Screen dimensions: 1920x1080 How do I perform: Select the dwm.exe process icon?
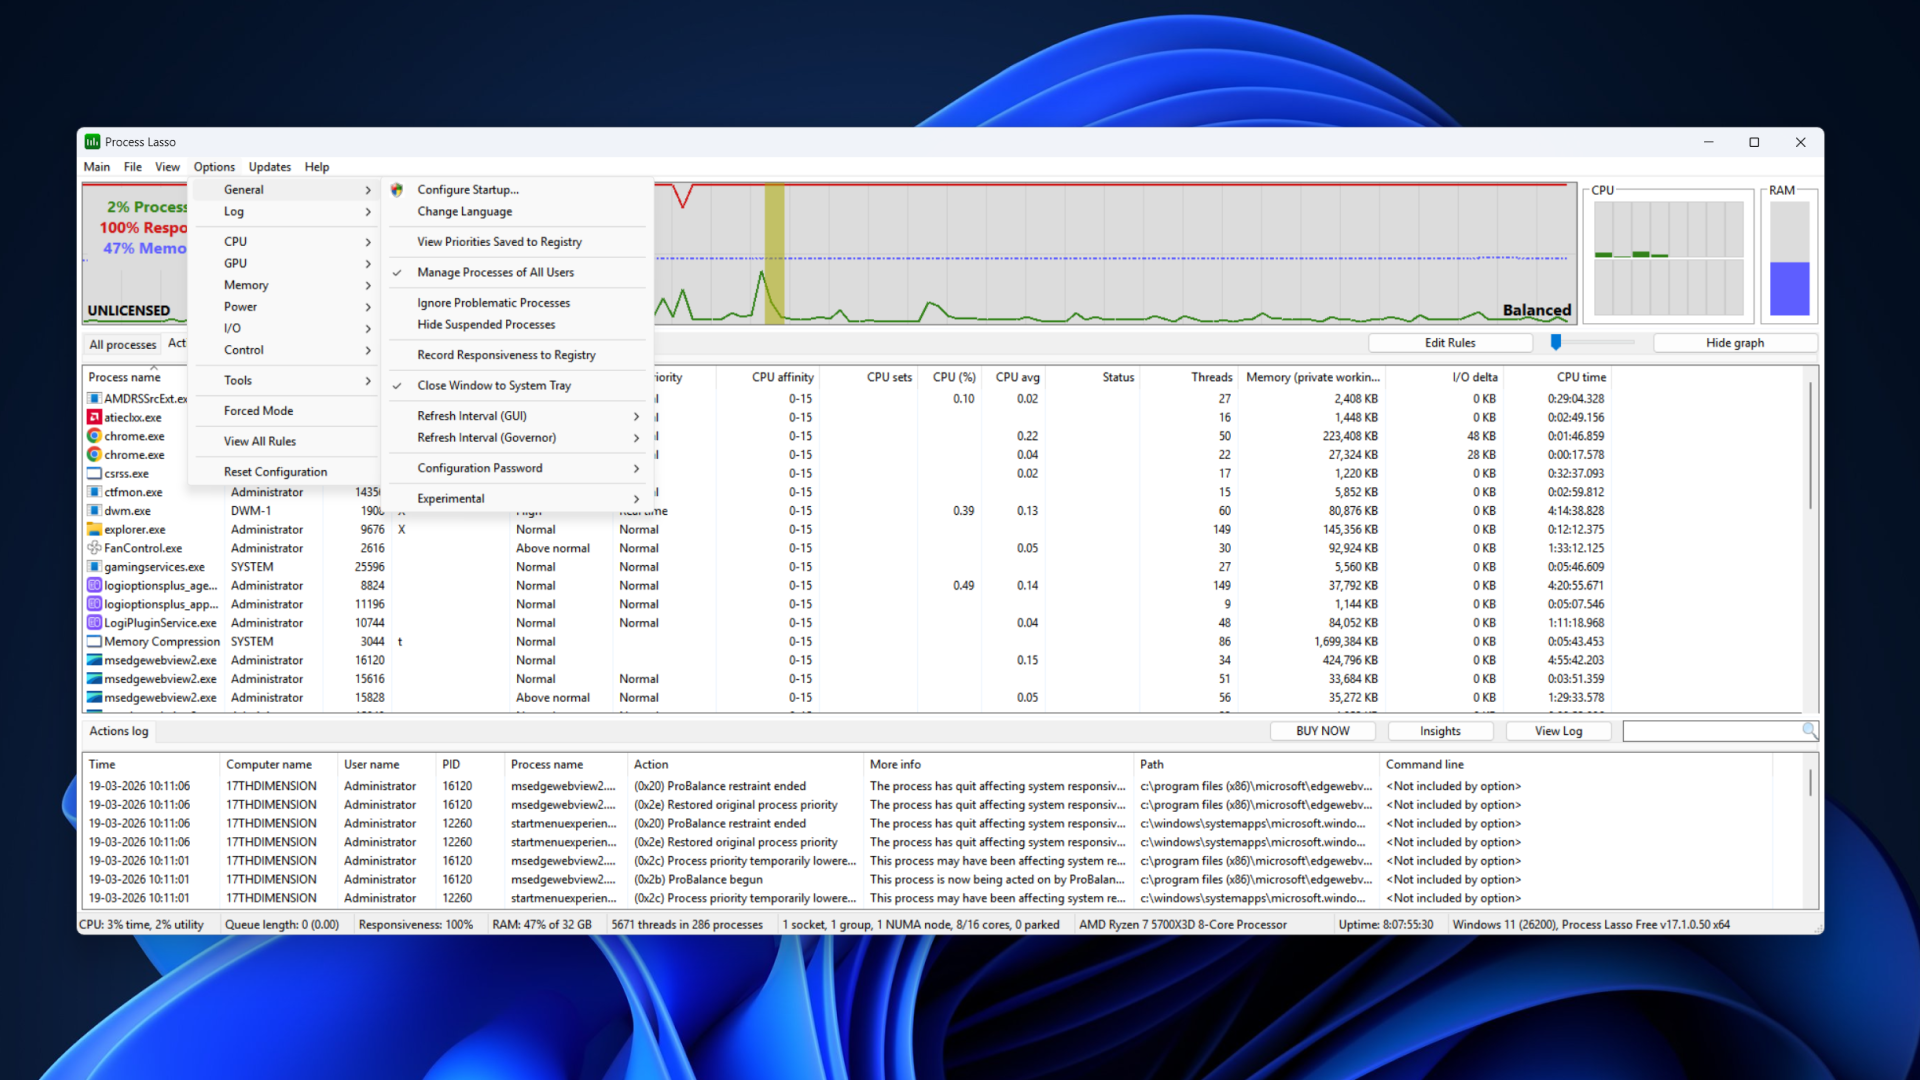coord(95,510)
